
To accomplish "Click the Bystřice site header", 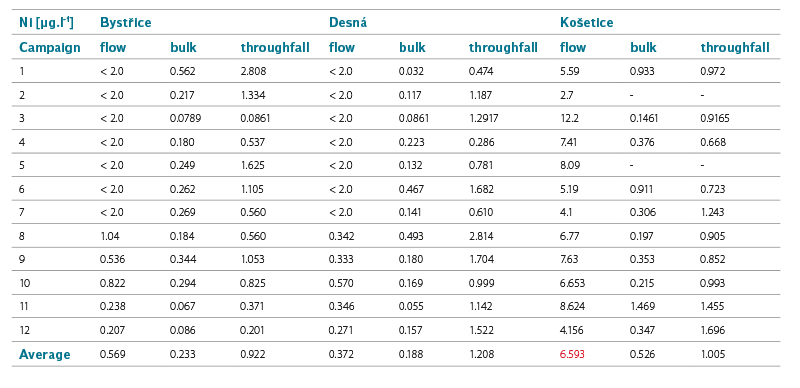I will point(126,23).
